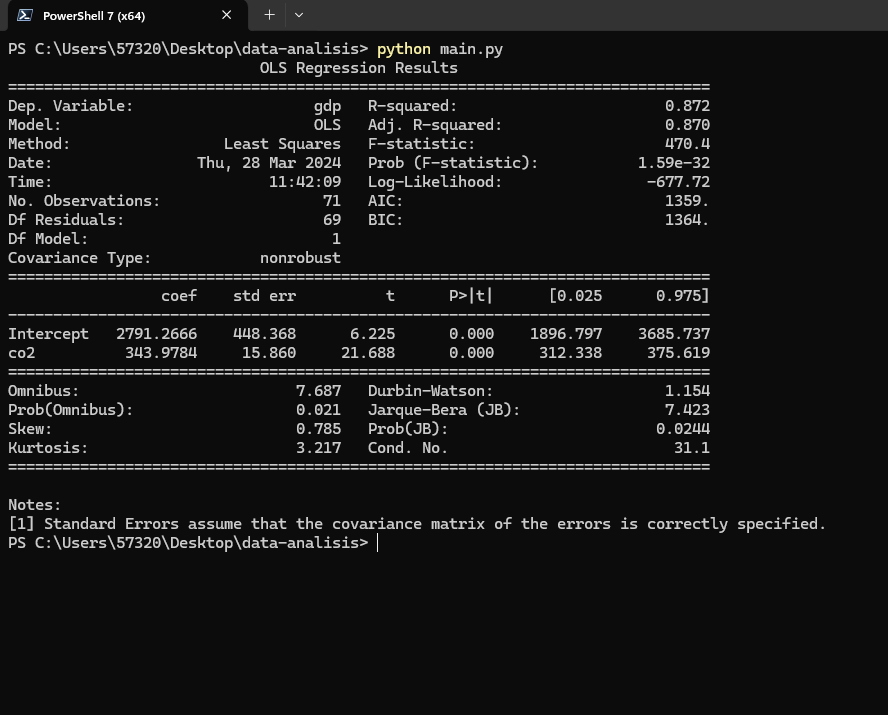Open a new tab with the plus button
Image resolution: width=888 pixels, height=715 pixels.
(x=269, y=15)
